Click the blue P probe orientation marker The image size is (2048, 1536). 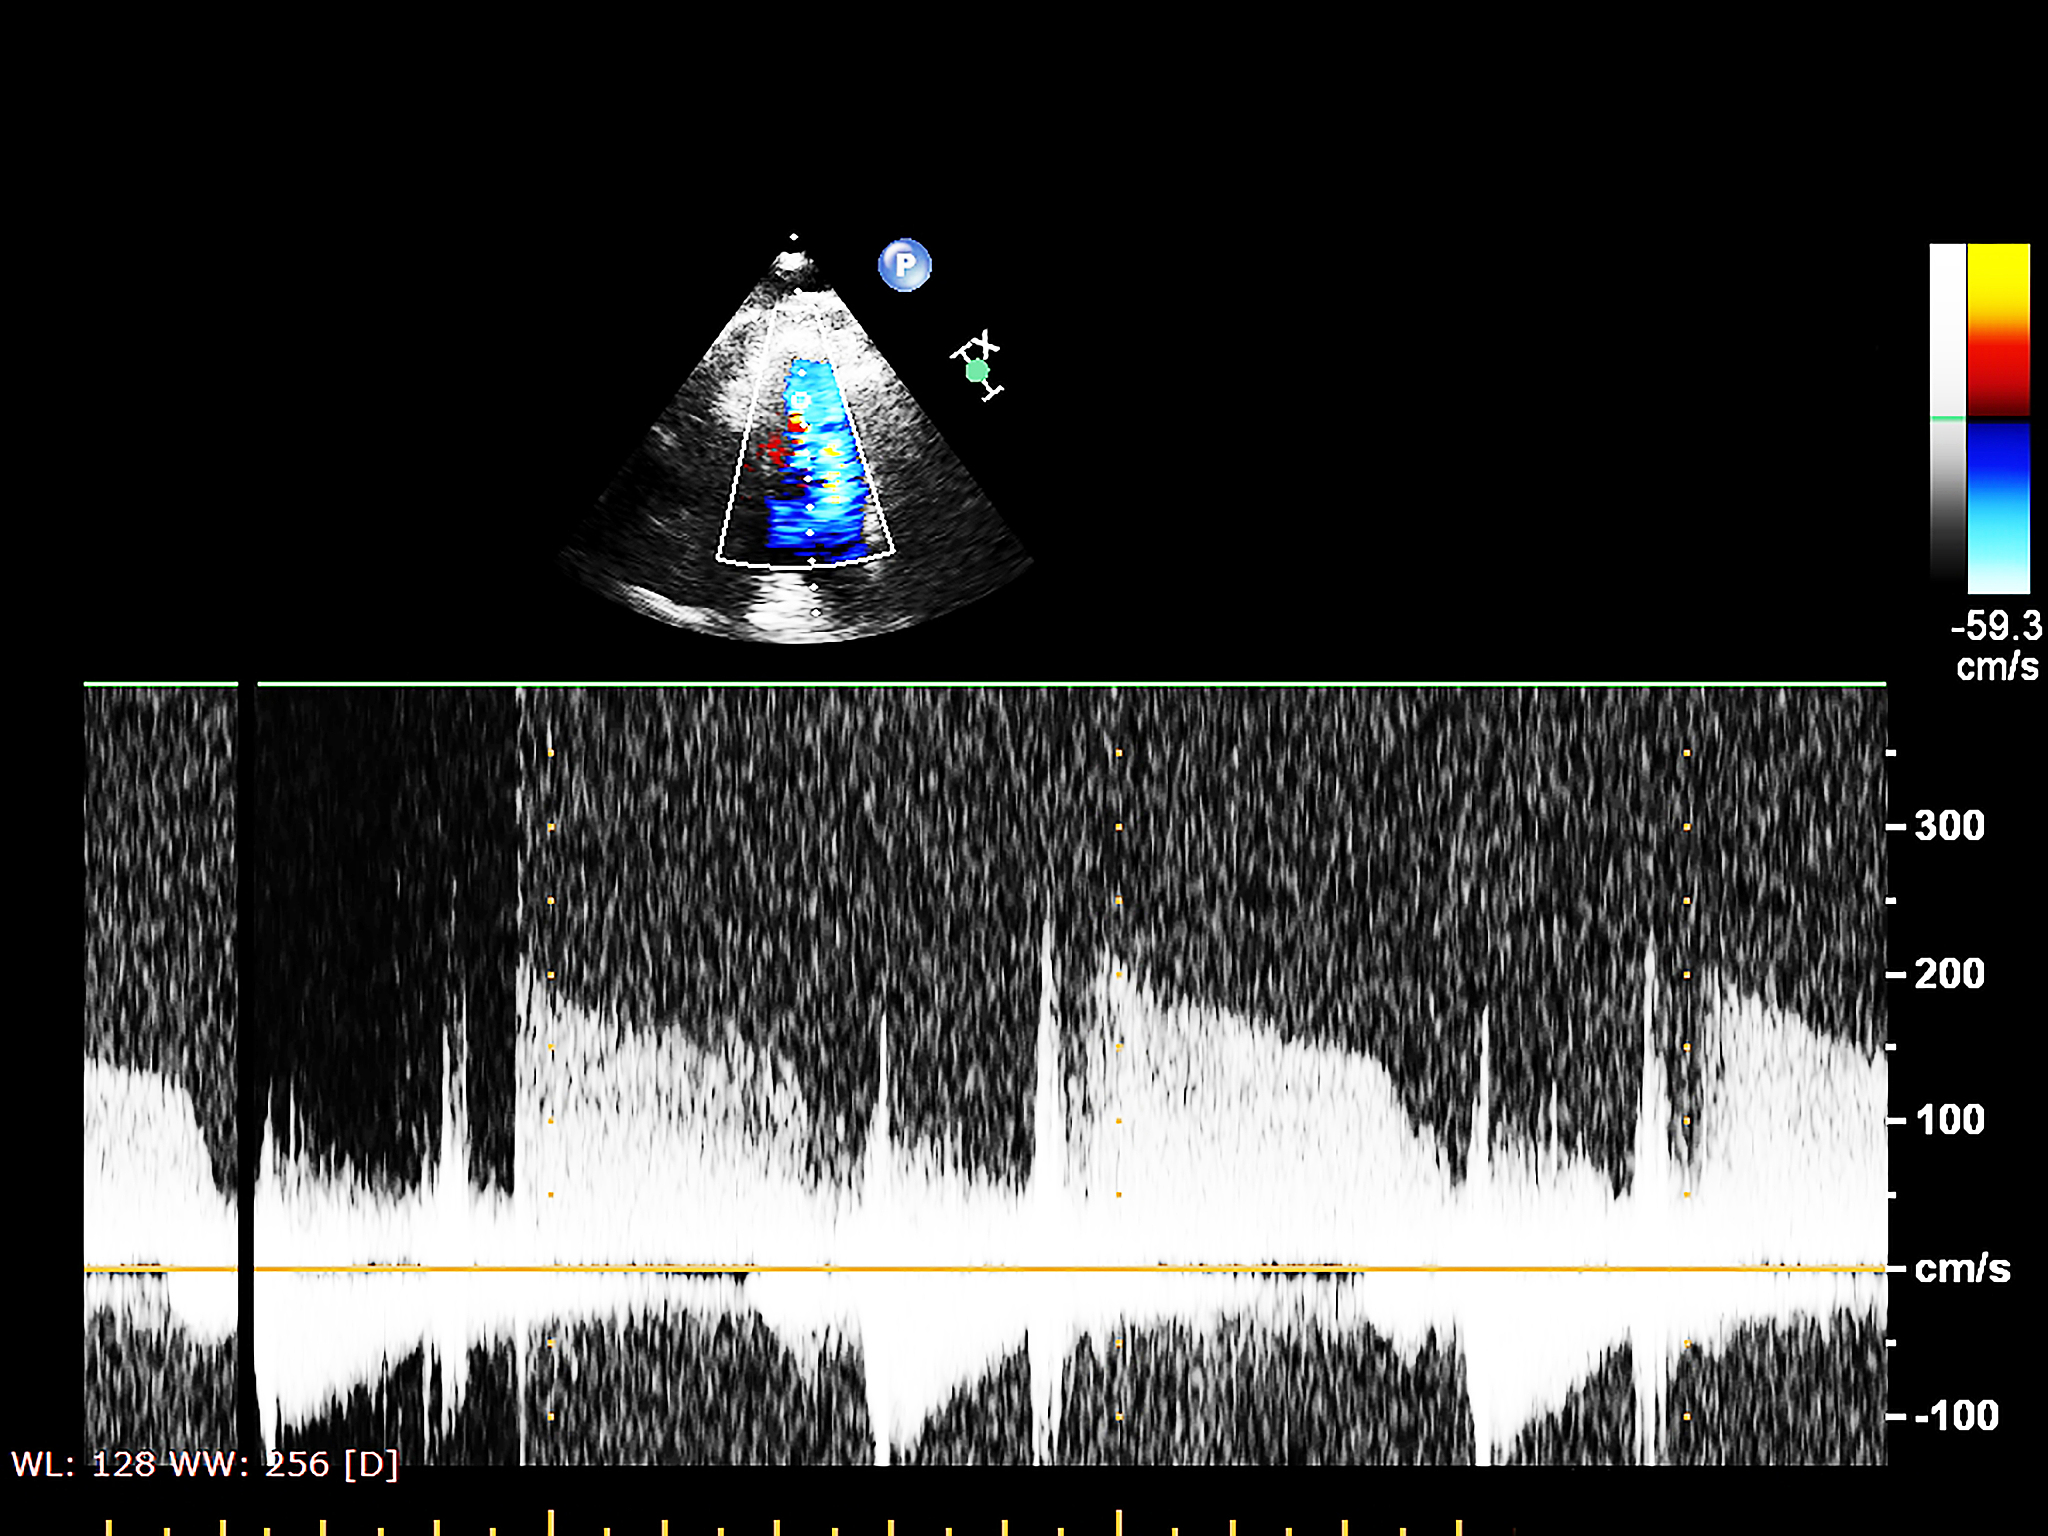904,265
